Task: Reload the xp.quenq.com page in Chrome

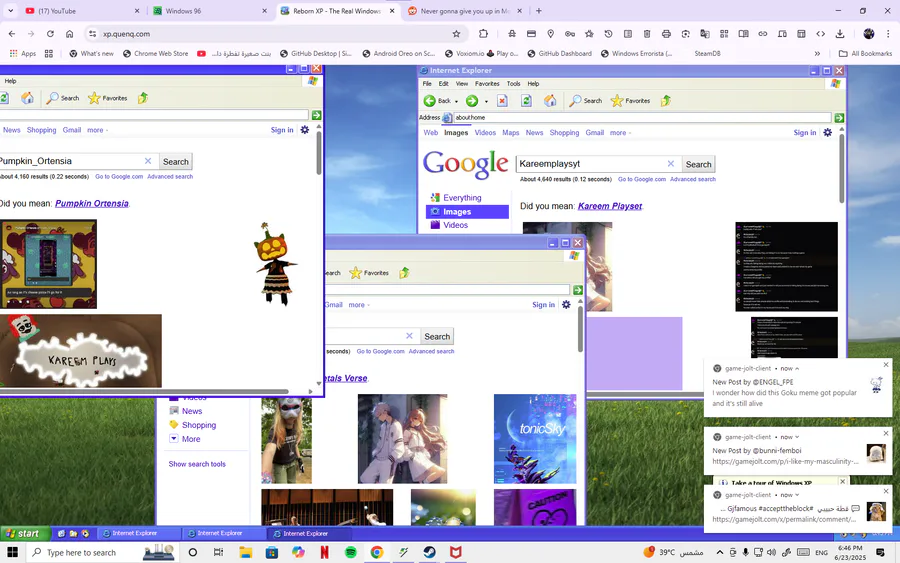Action: point(50,34)
